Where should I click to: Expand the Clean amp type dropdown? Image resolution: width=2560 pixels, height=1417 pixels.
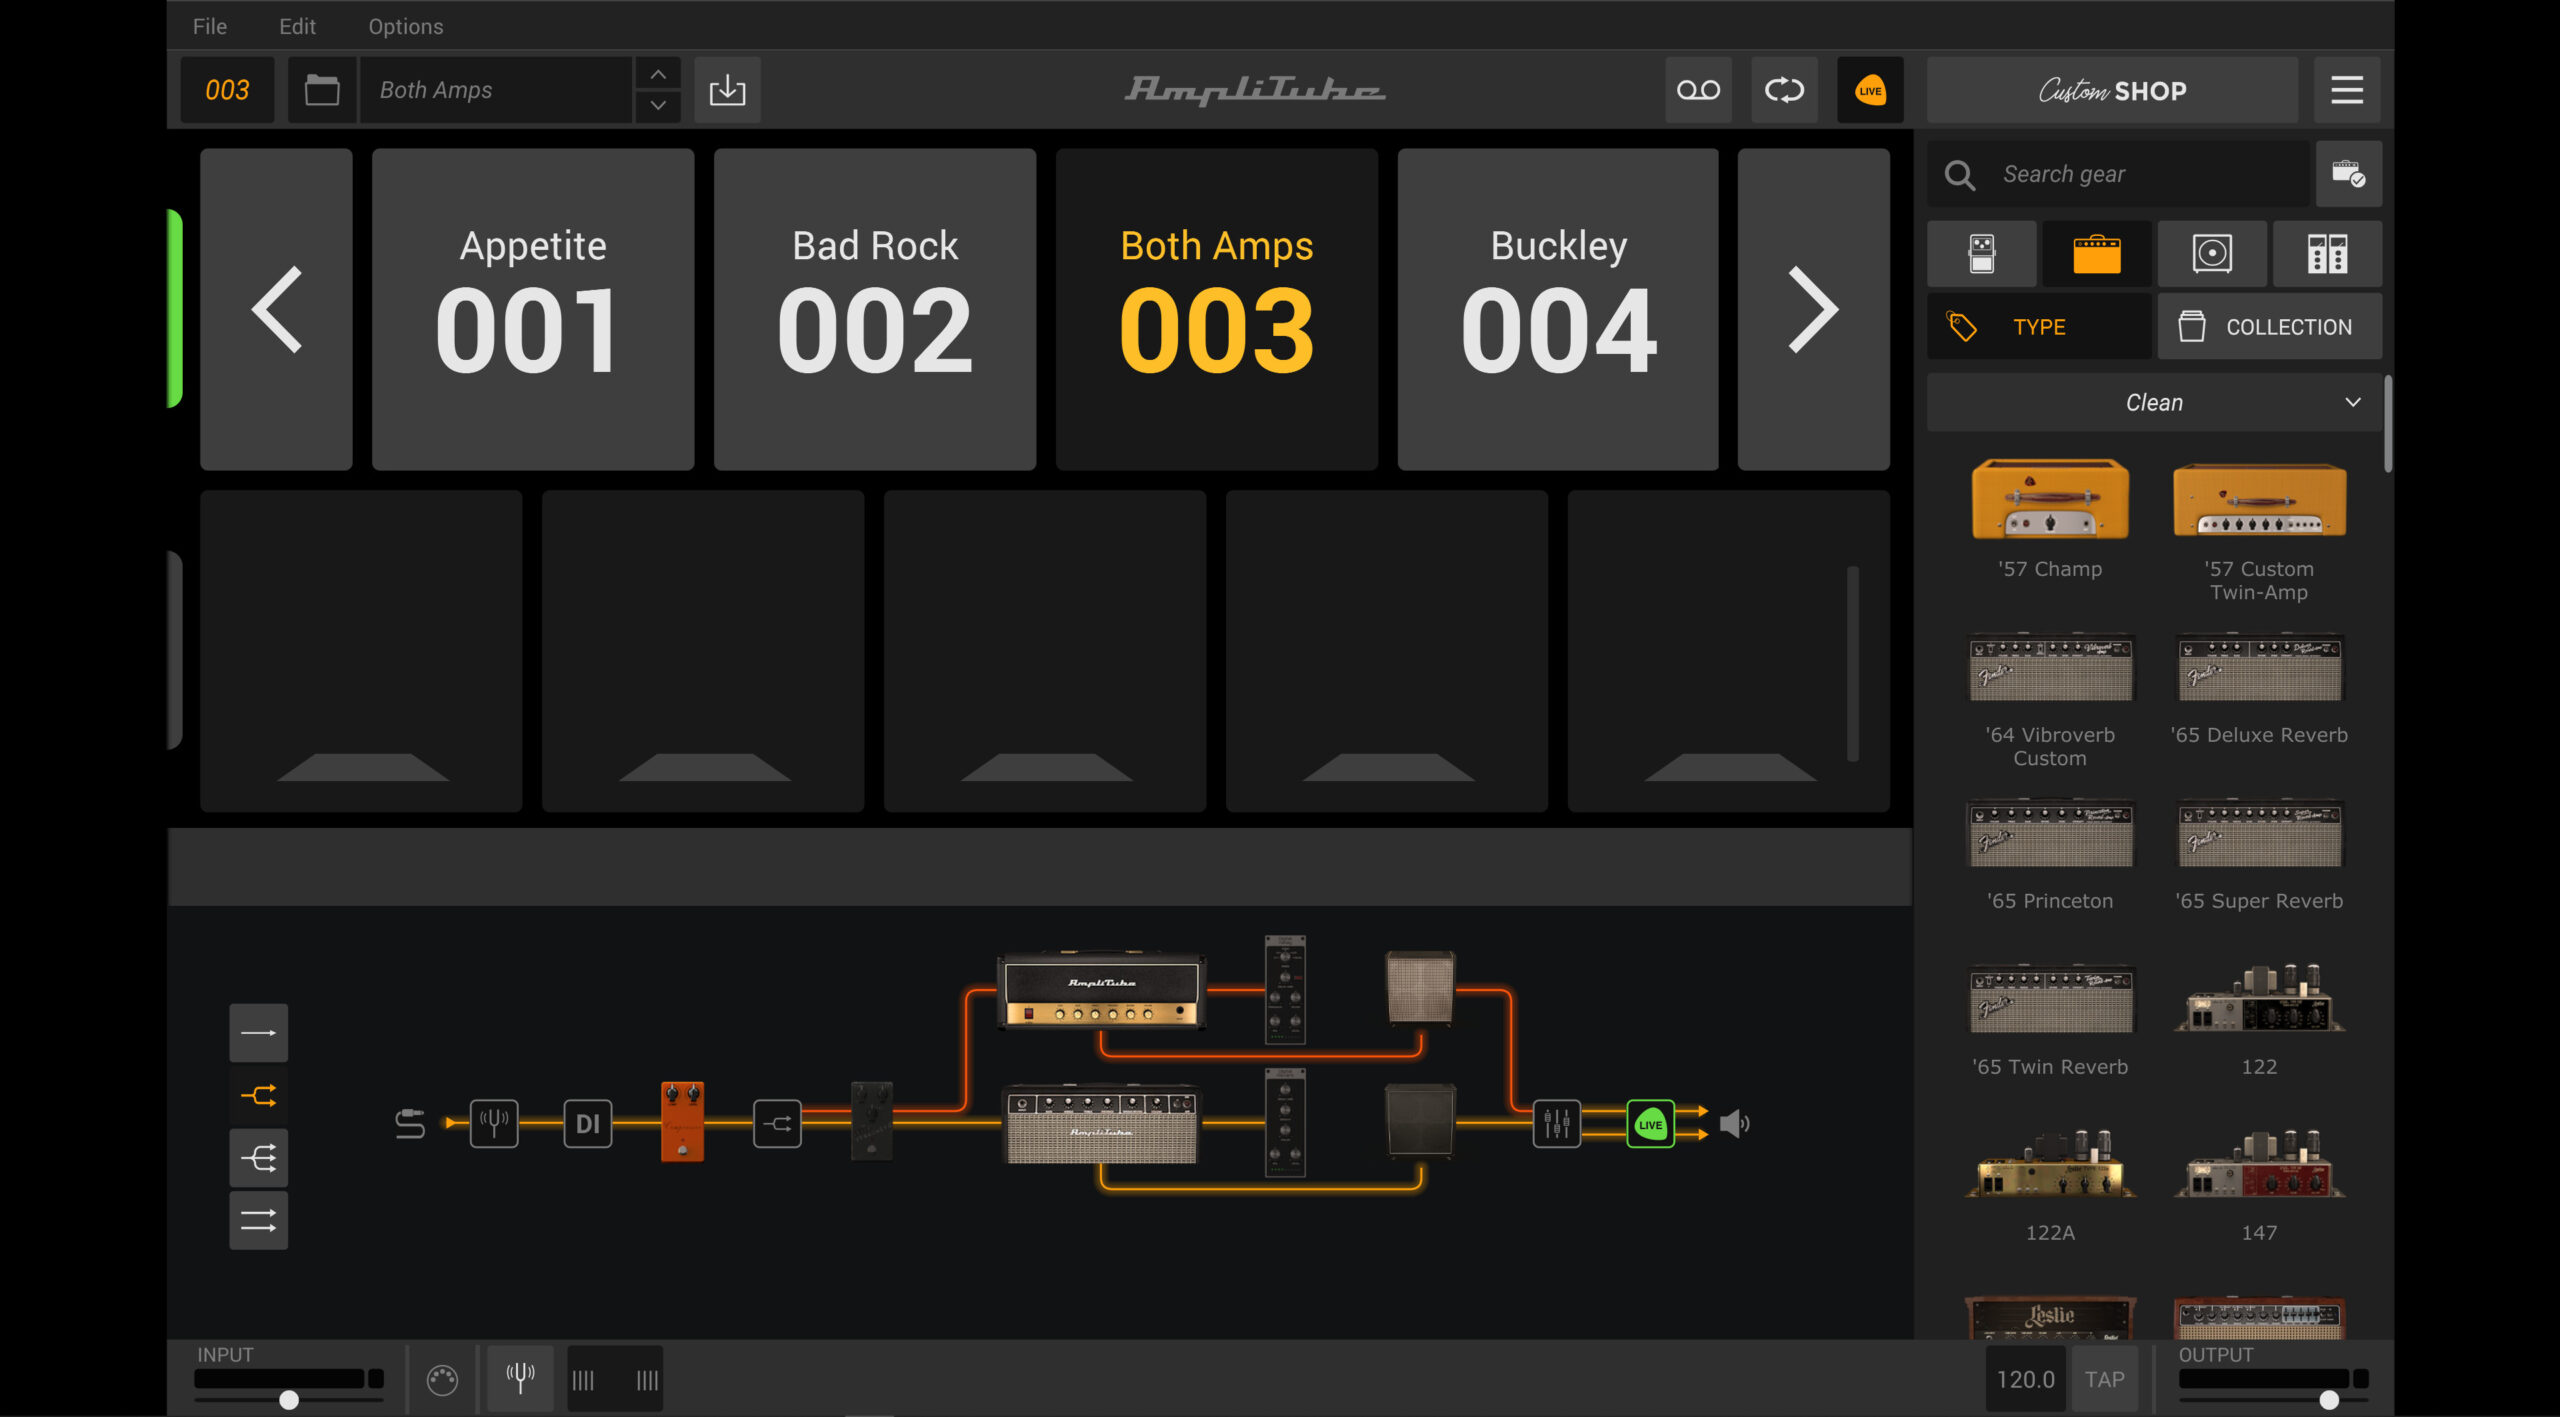pos(2153,402)
